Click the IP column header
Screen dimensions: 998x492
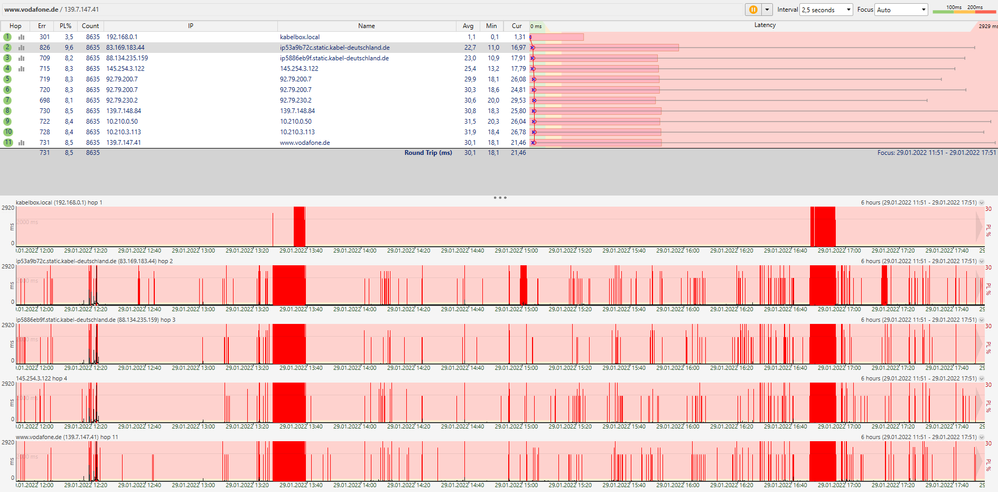[190, 25]
